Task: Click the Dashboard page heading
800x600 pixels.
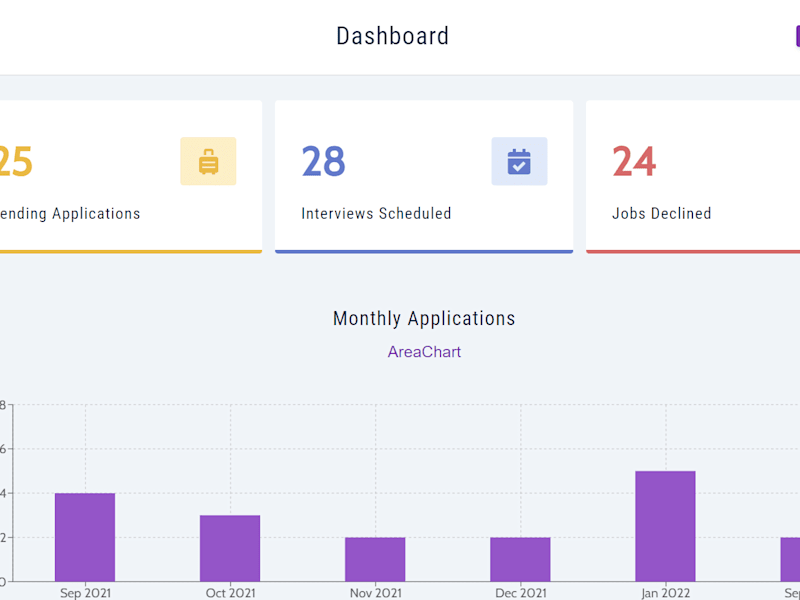Action: 392,36
